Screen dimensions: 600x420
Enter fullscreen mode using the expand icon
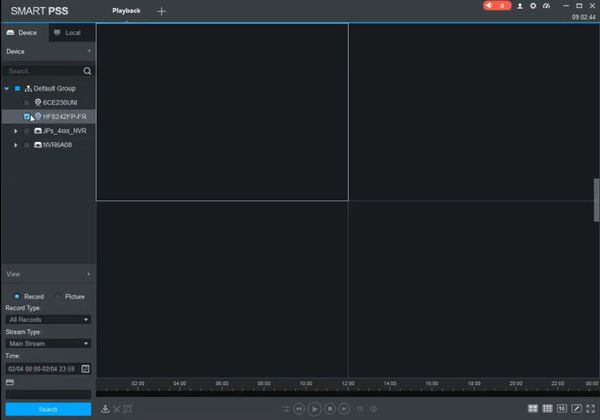pos(590,409)
